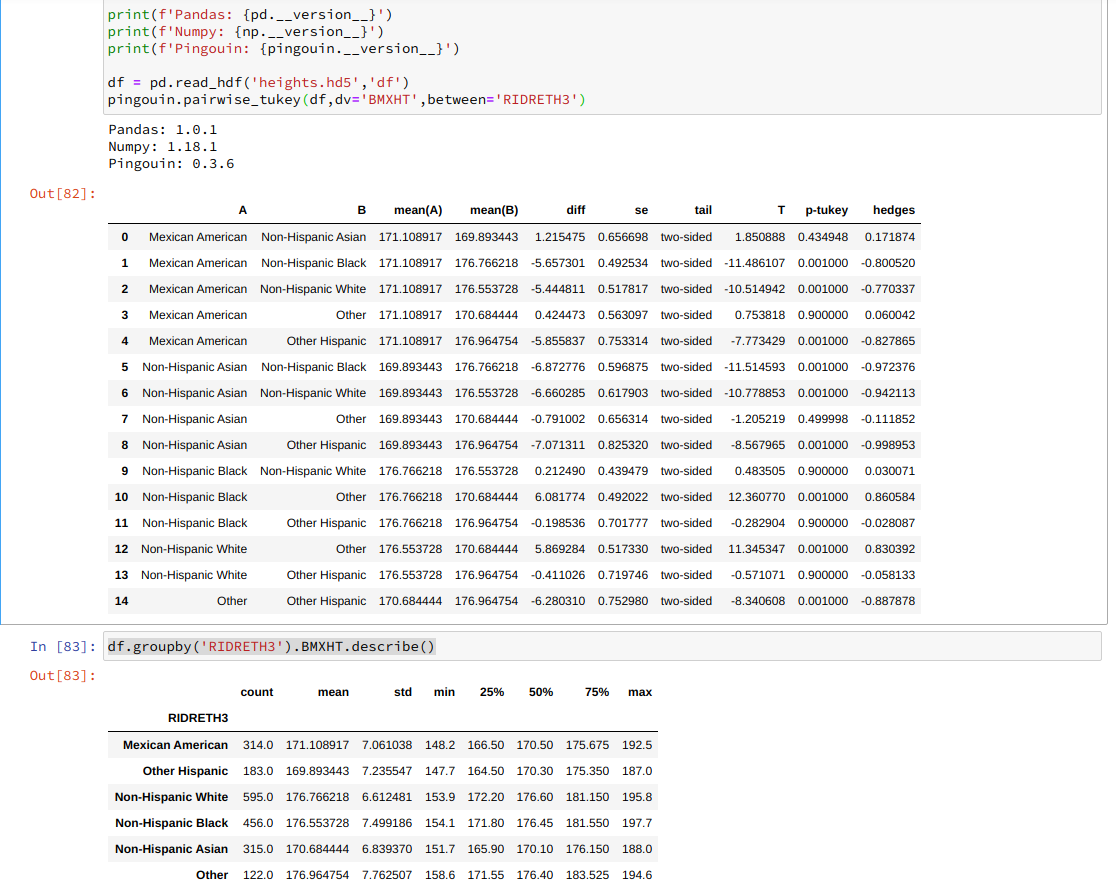
Task: Click the max column header
Action: pos(640,692)
